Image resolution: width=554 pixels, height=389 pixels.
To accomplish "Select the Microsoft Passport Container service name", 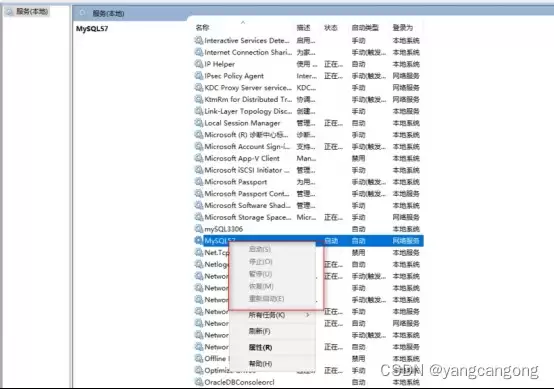I will click(x=247, y=194).
